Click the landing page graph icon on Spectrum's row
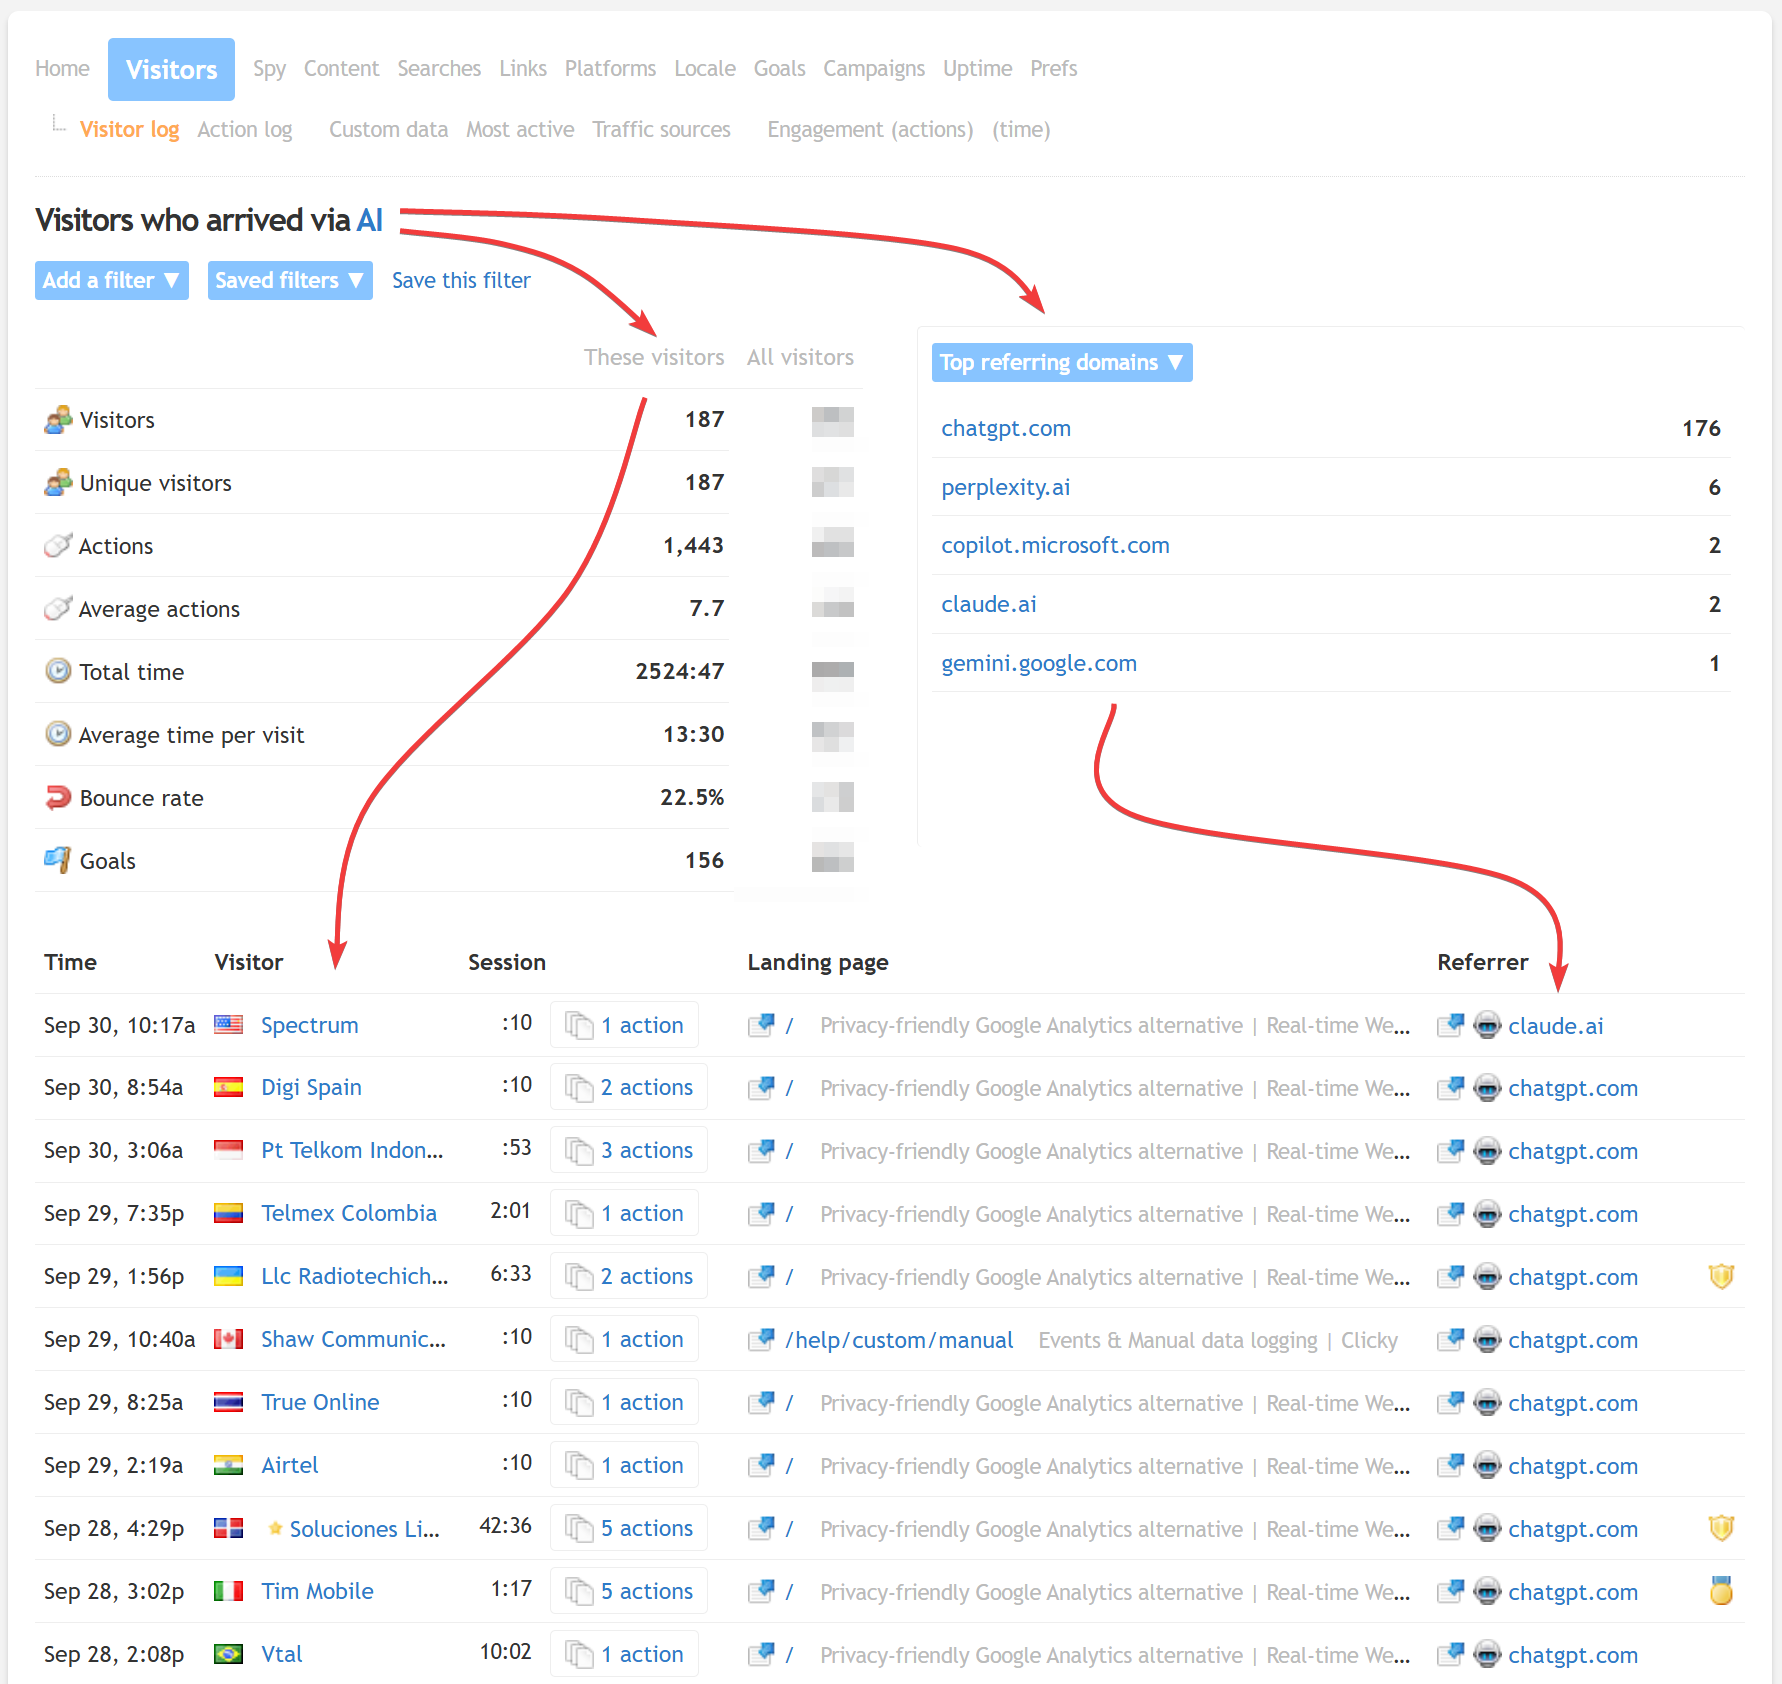Image resolution: width=1782 pixels, height=1684 pixels. pyautogui.click(x=762, y=1024)
